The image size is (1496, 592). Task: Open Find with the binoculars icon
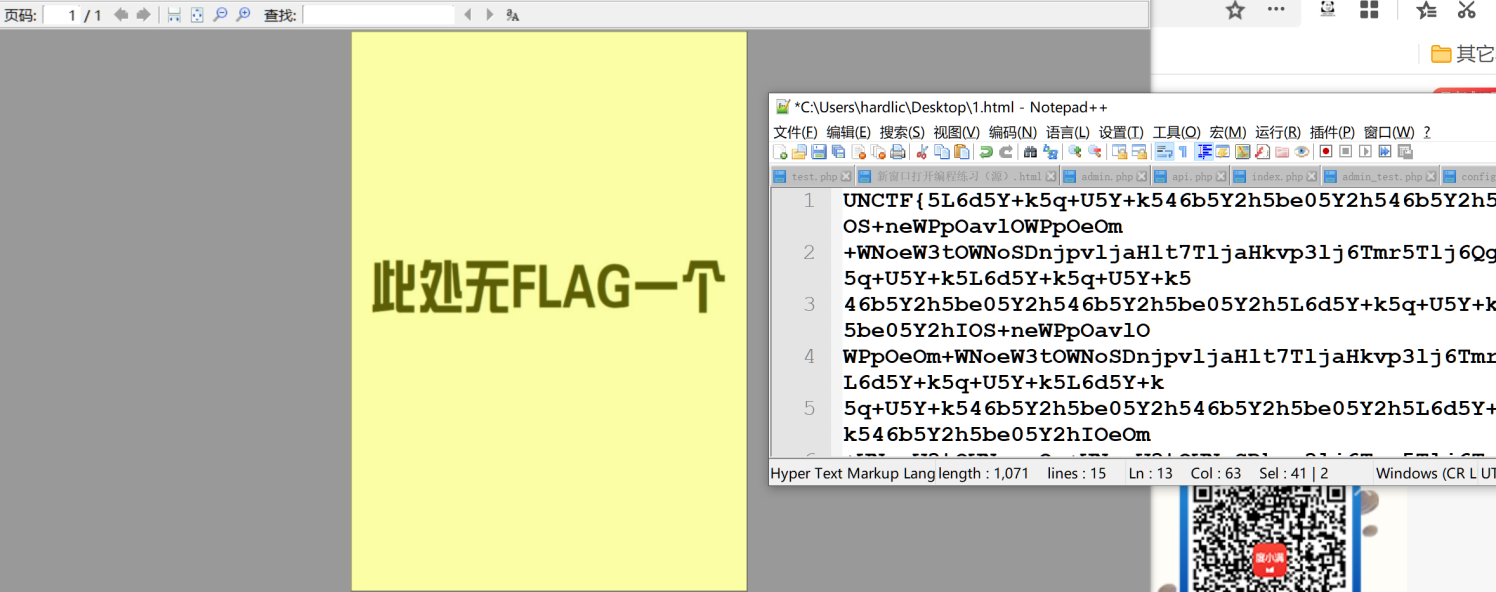tap(1030, 152)
